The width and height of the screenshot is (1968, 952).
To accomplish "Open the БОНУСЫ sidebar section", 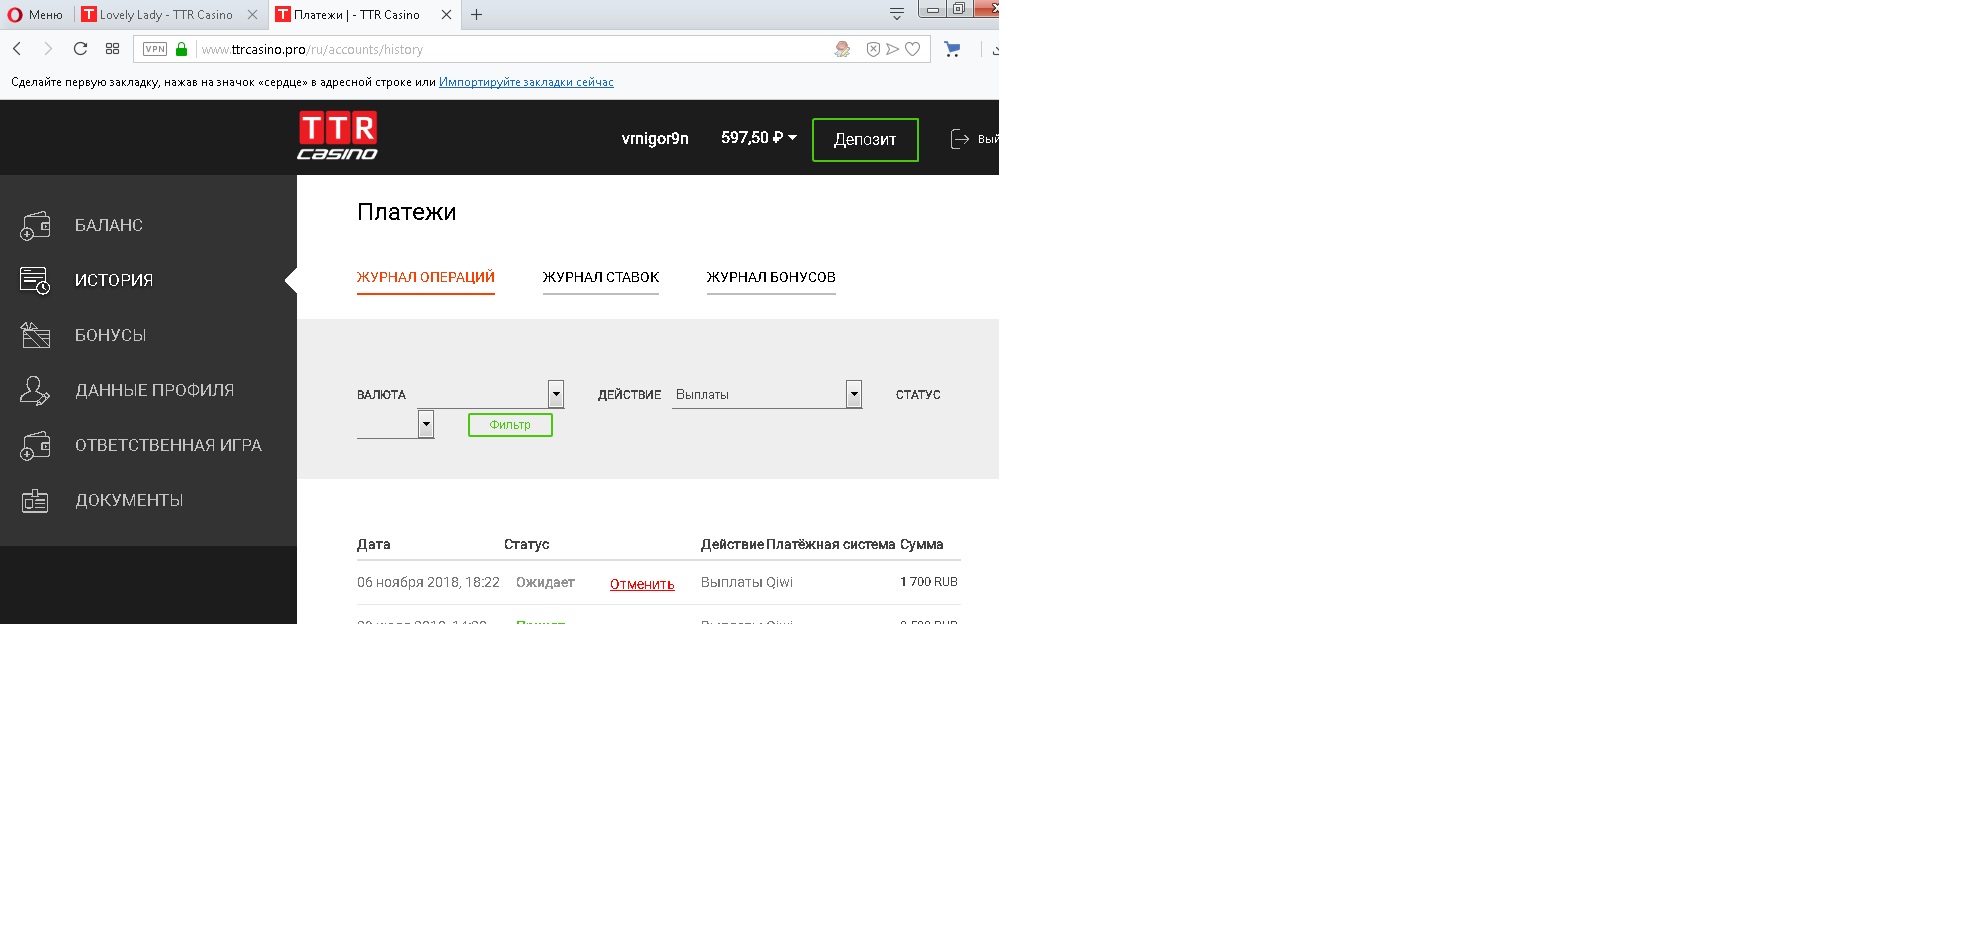I will click(x=110, y=336).
